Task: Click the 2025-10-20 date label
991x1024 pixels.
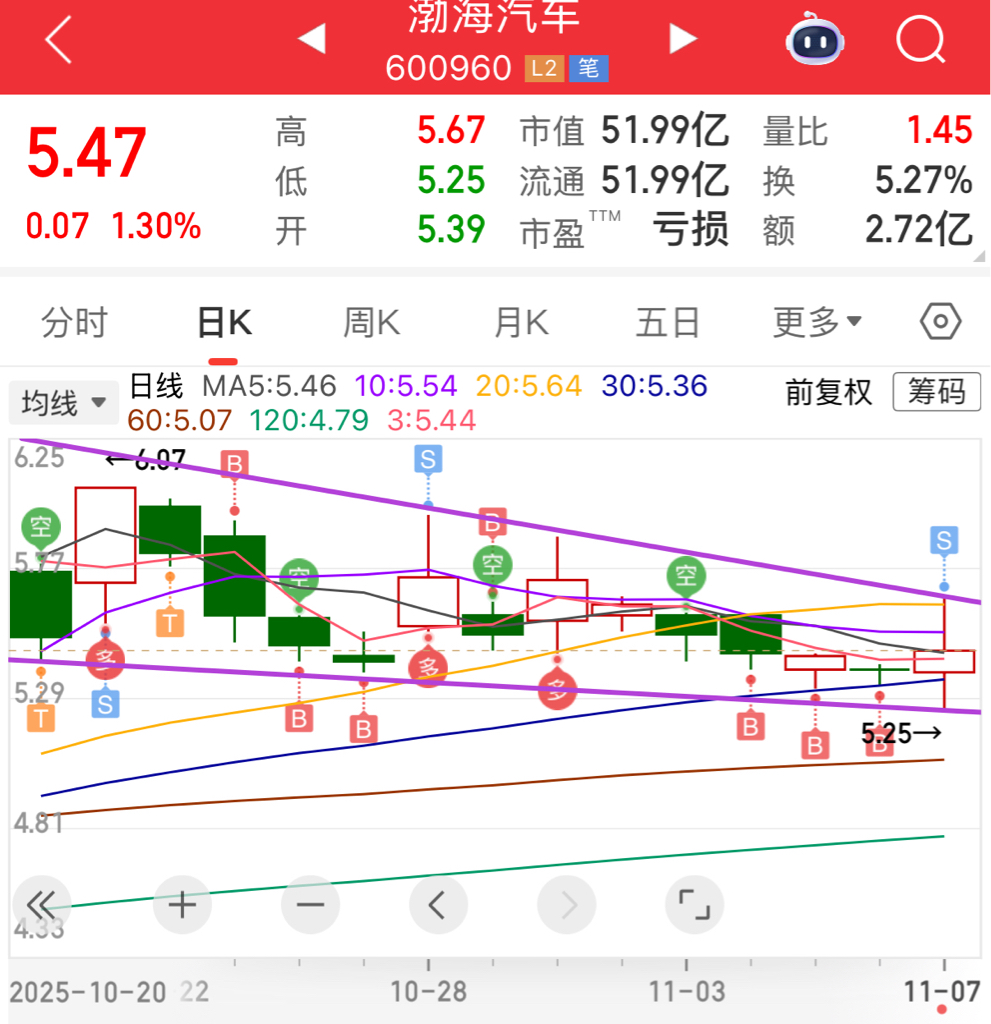Action: click(x=88, y=993)
